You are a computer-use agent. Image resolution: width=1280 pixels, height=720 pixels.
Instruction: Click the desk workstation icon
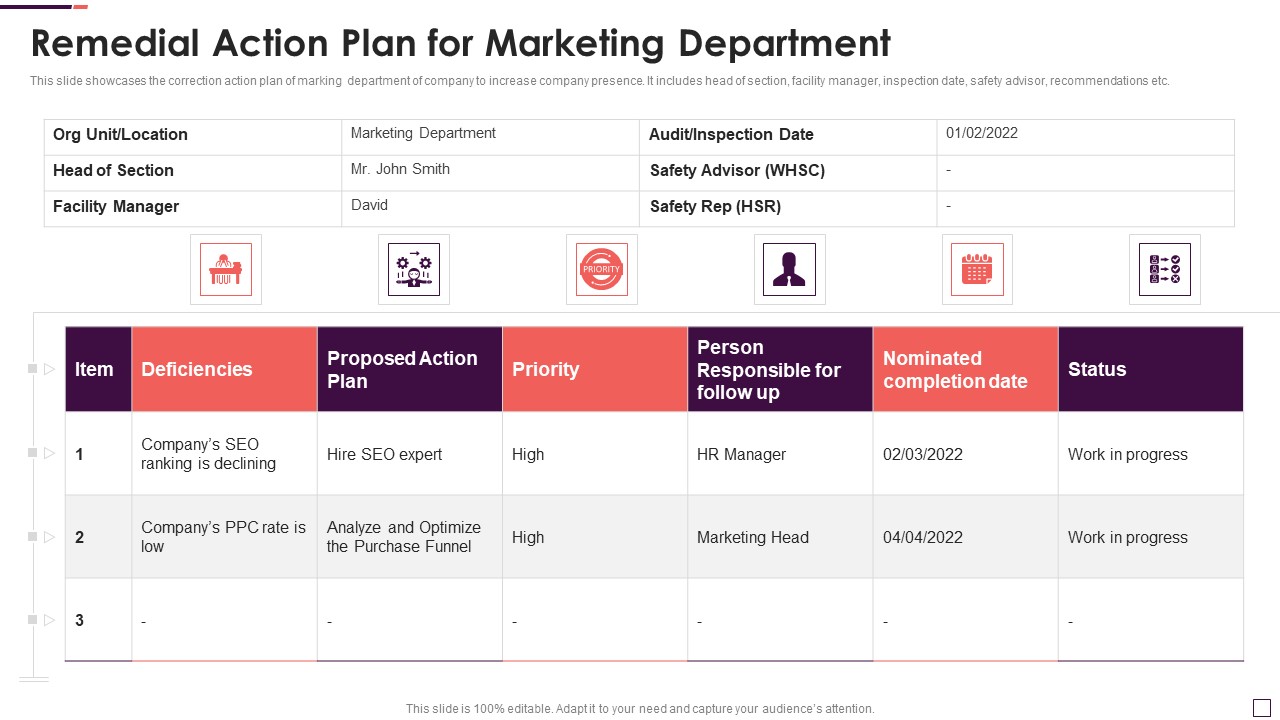tap(226, 269)
